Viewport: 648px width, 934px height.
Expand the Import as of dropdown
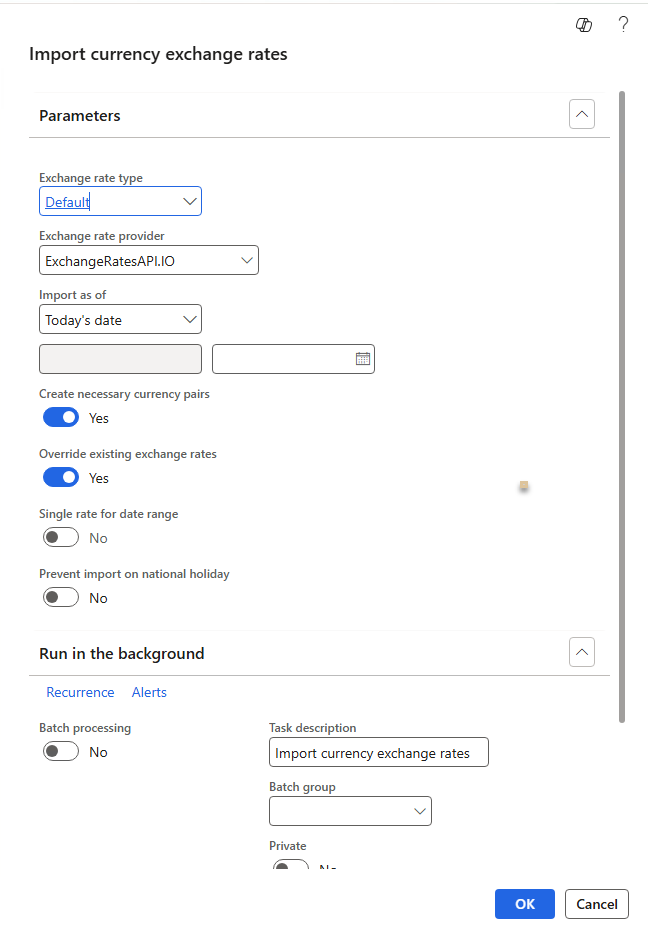pyautogui.click(x=190, y=320)
